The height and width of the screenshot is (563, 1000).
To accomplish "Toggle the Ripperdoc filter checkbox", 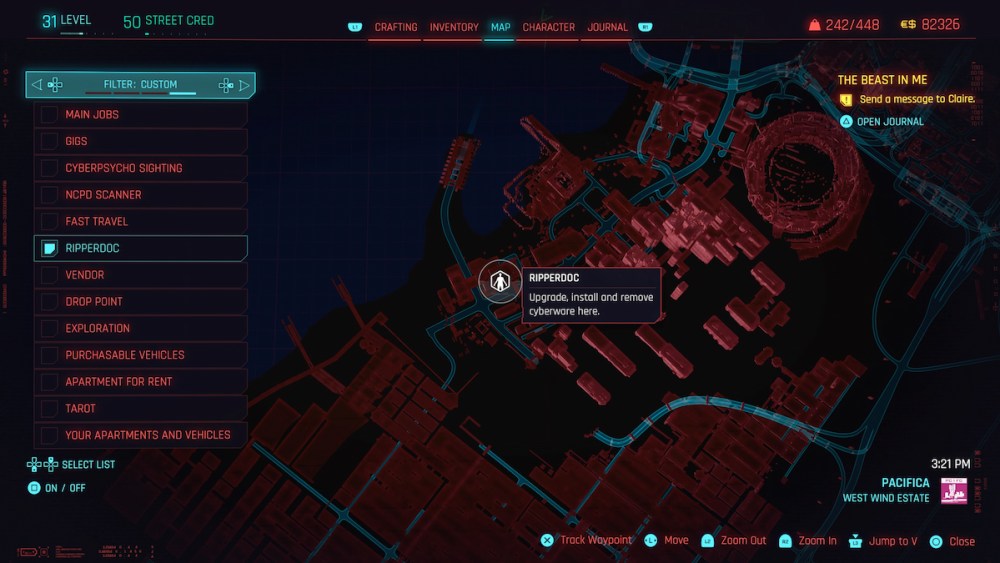I will point(49,248).
